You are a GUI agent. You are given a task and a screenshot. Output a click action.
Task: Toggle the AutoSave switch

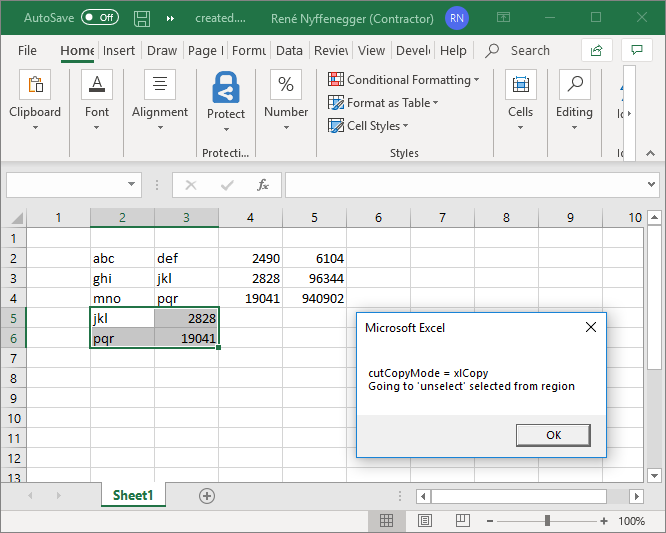pyautogui.click(x=99, y=18)
